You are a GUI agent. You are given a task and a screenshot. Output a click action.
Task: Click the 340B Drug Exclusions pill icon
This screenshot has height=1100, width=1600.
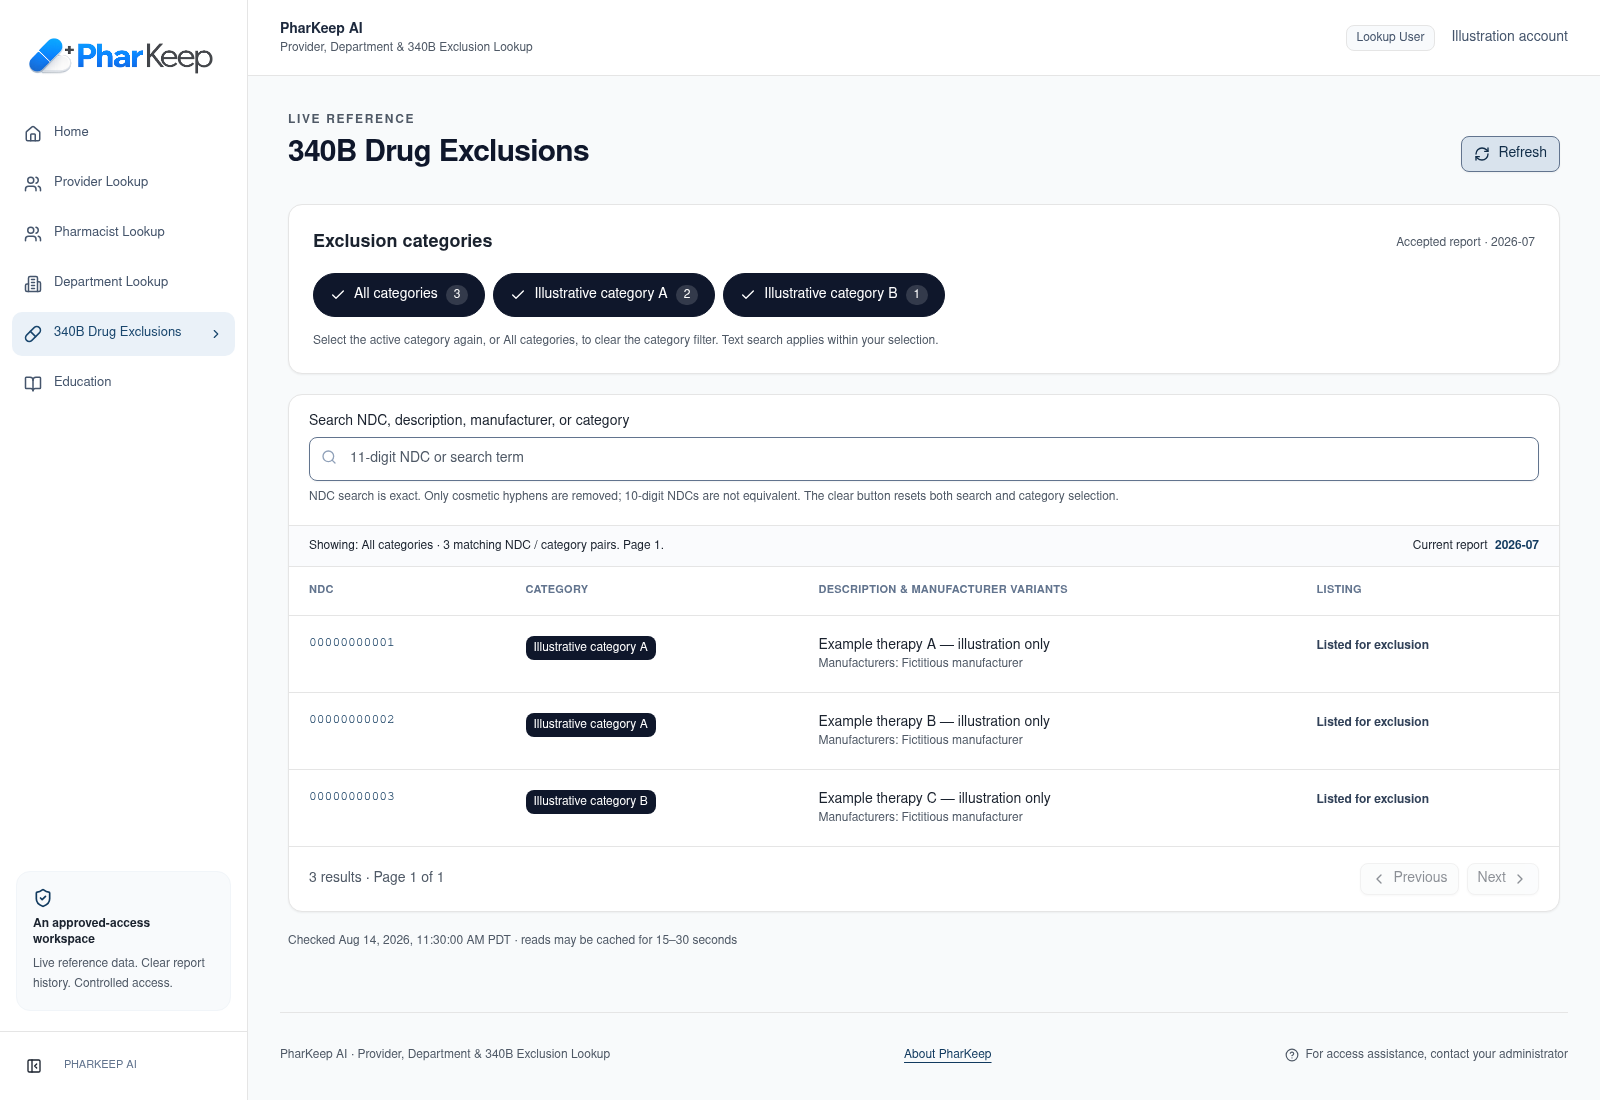click(33, 333)
